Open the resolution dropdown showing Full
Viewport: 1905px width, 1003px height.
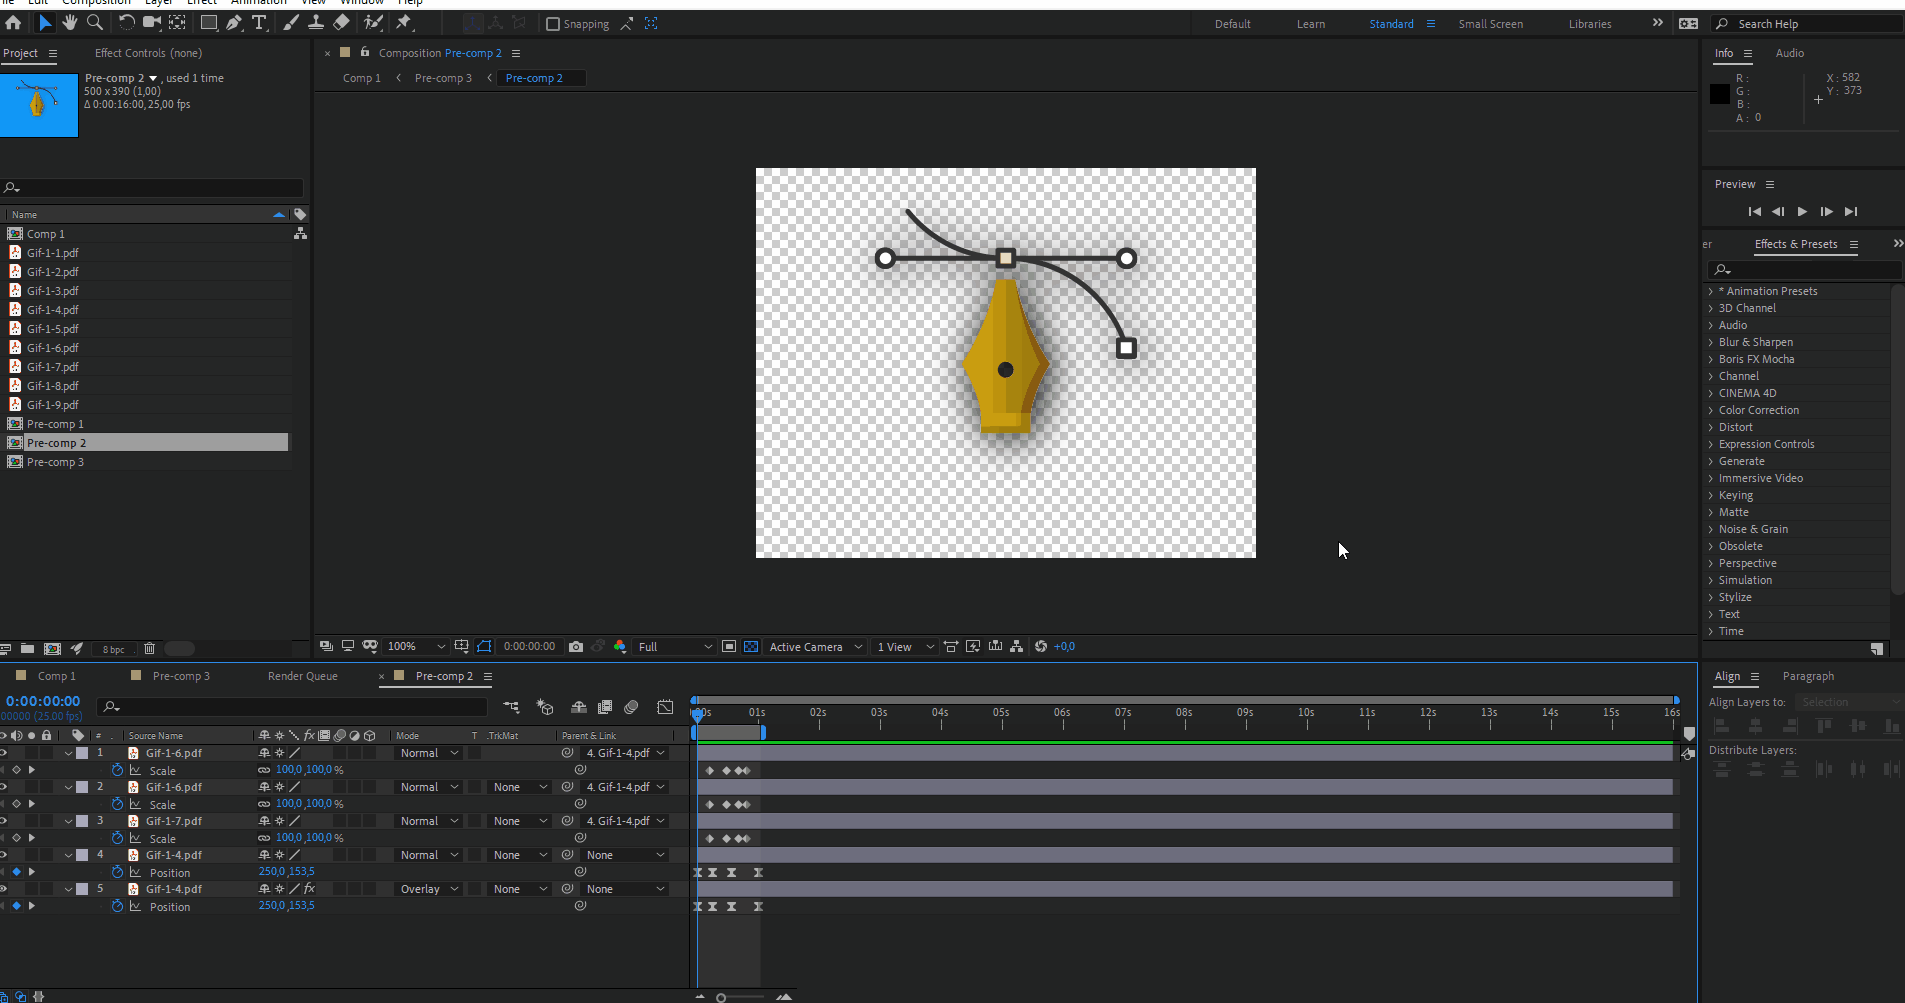pyautogui.click(x=675, y=647)
